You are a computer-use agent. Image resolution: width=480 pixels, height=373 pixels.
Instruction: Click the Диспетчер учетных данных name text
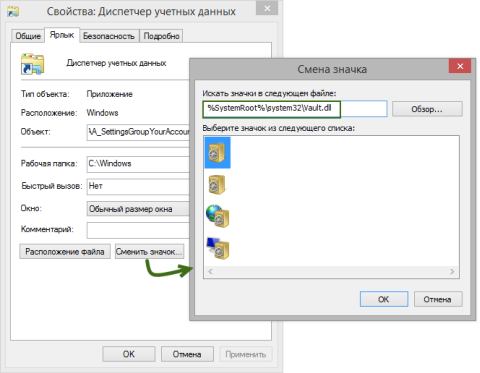116,63
